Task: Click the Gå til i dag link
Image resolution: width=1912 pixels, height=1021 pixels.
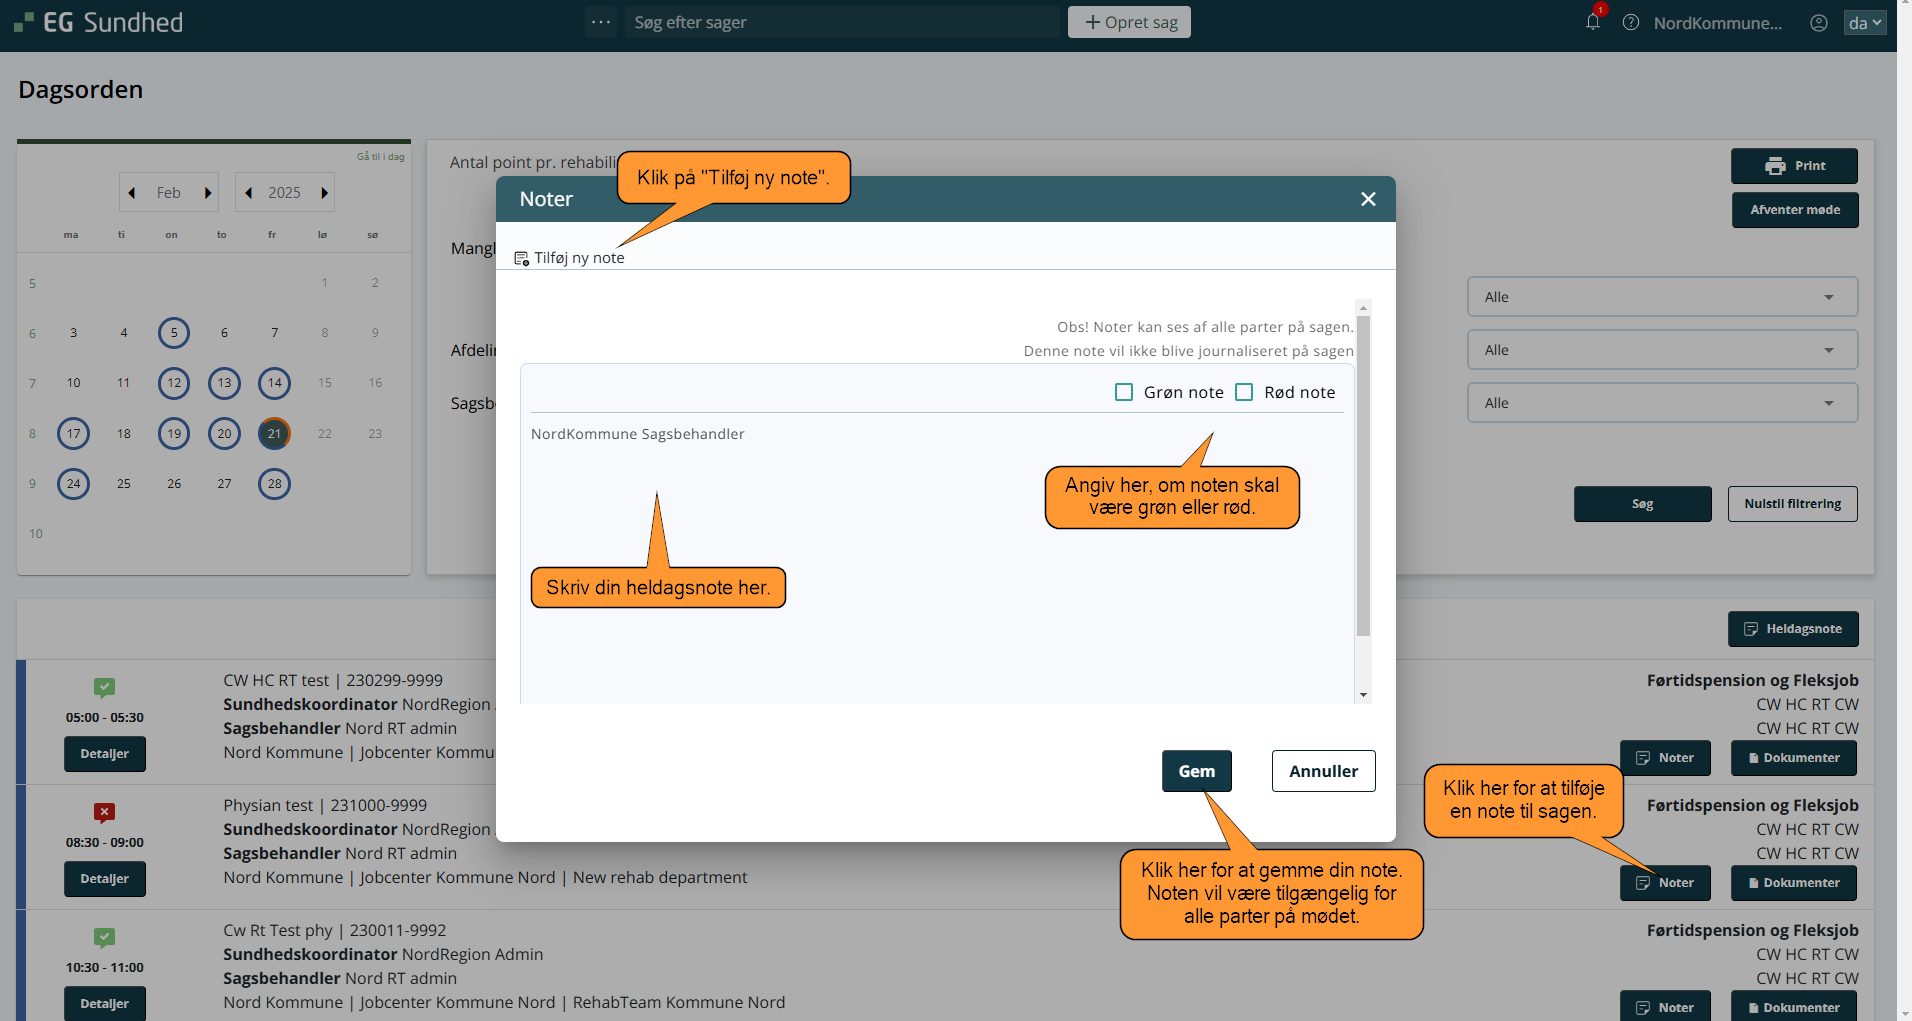Action: (x=380, y=157)
